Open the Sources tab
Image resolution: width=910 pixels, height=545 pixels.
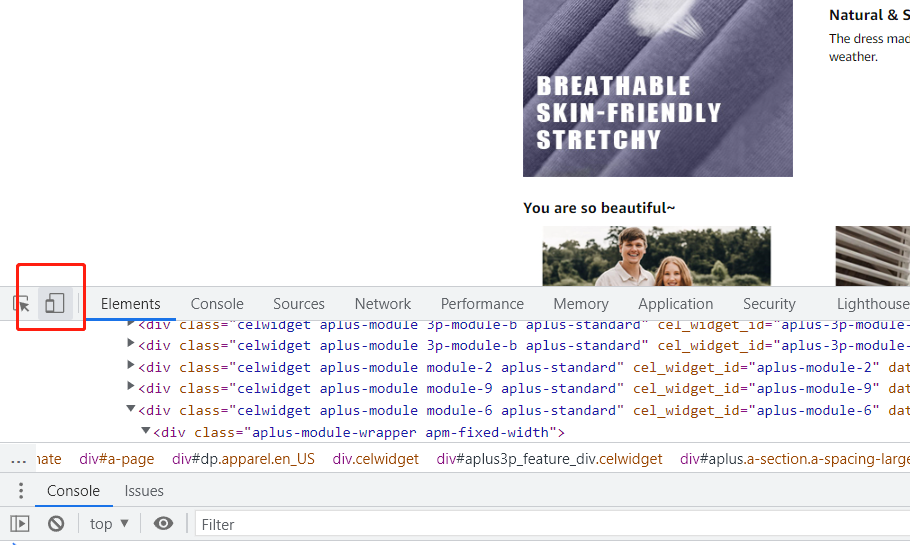click(x=298, y=304)
